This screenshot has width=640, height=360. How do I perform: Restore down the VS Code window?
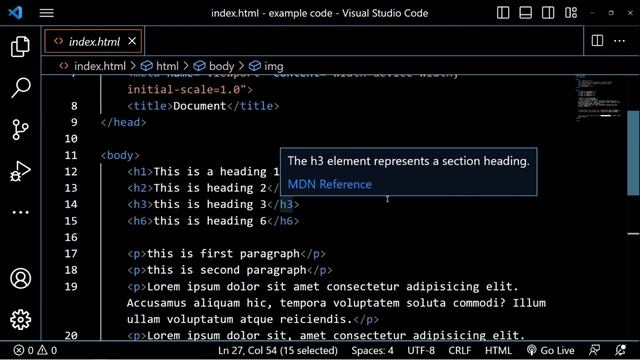(611, 13)
